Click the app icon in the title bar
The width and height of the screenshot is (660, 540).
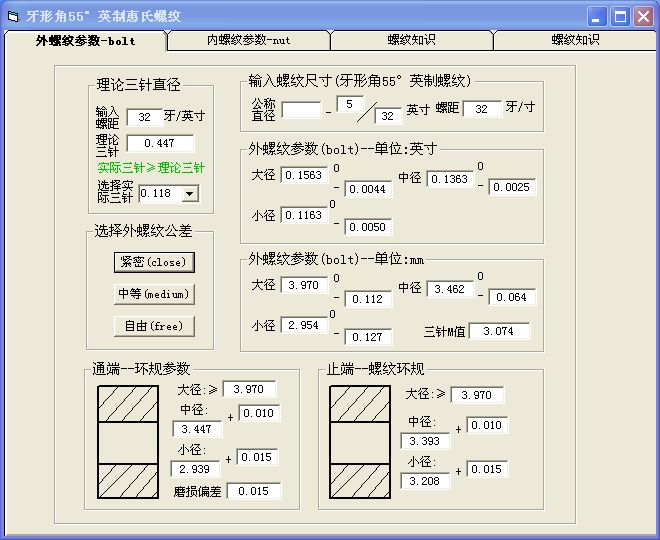[13, 16]
